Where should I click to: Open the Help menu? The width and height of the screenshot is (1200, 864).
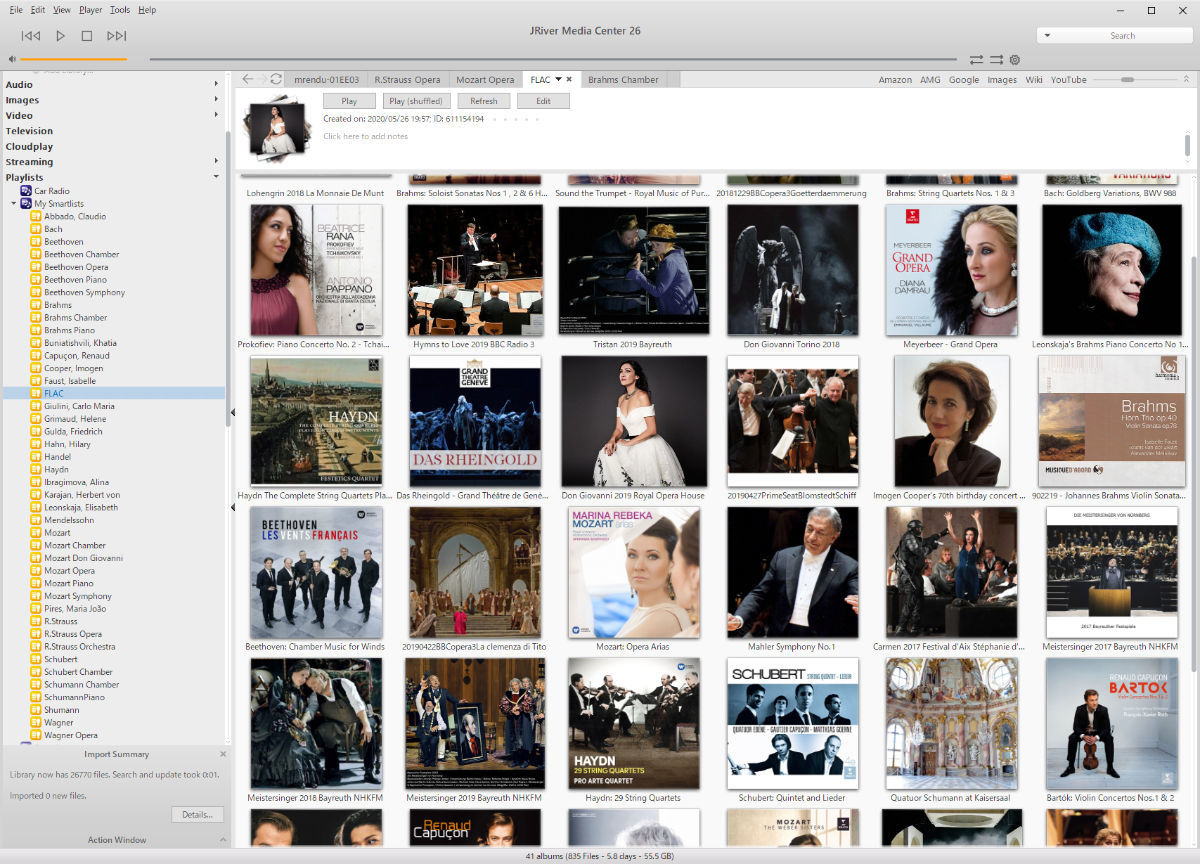(x=147, y=10)
